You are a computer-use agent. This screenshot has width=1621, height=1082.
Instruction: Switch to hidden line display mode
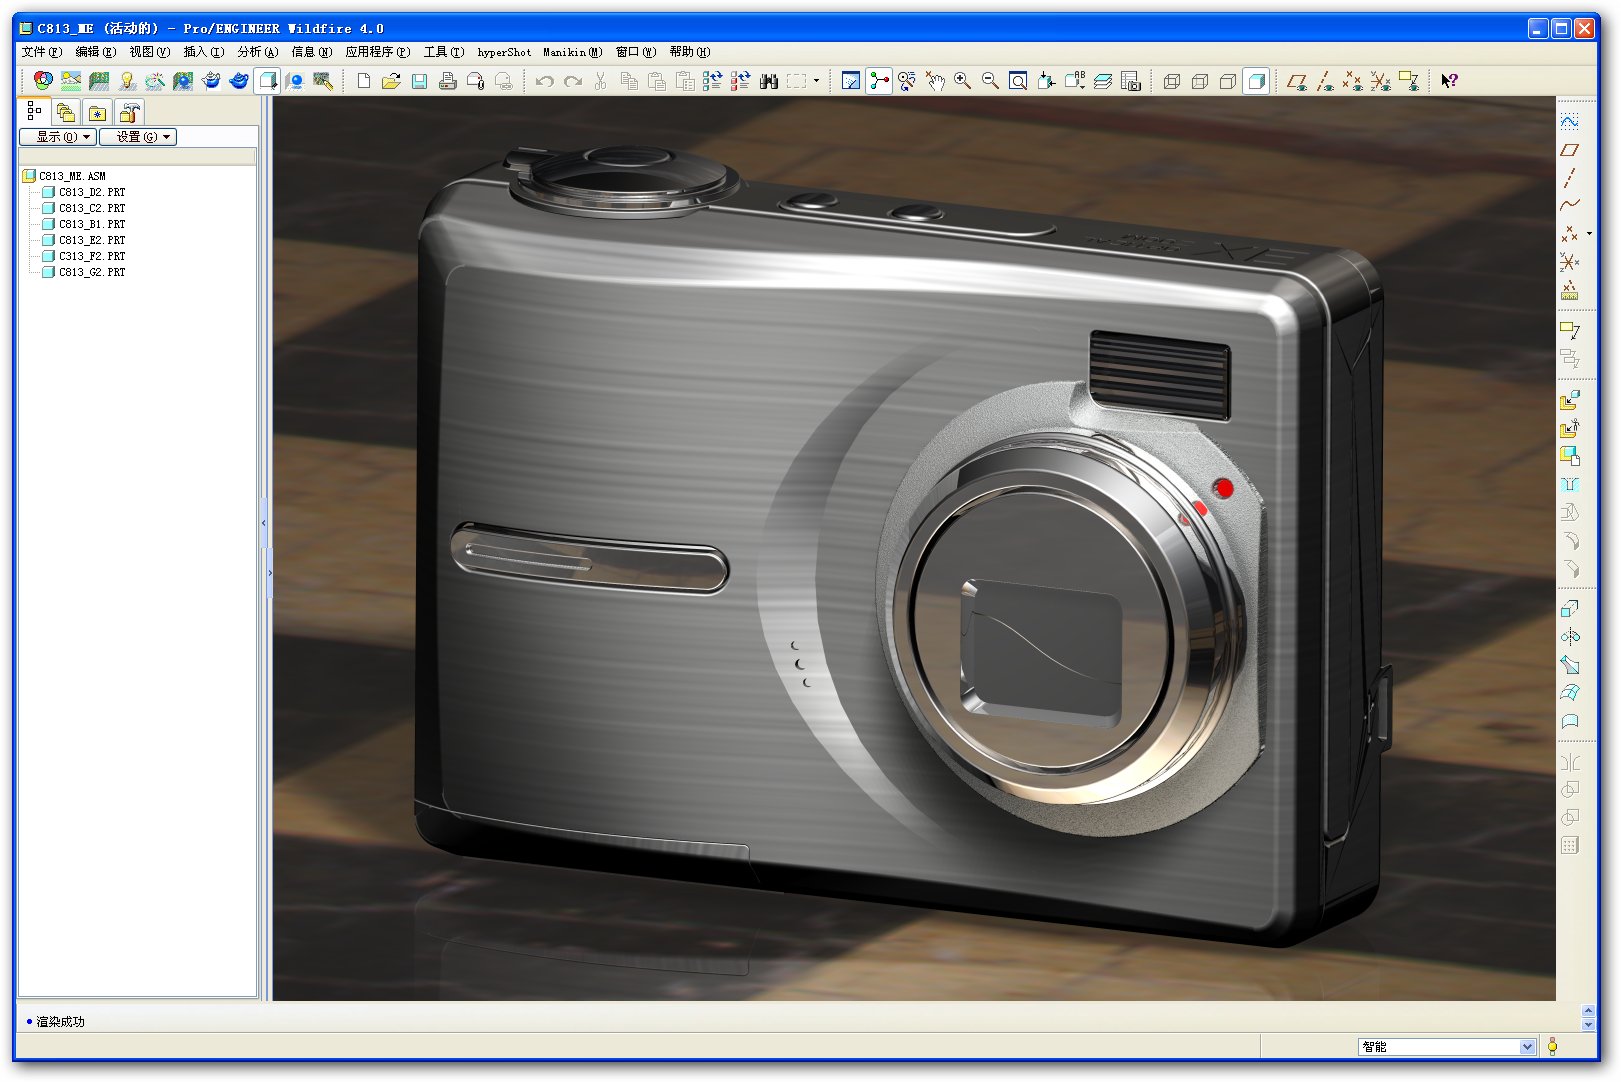click(1200, 81)
